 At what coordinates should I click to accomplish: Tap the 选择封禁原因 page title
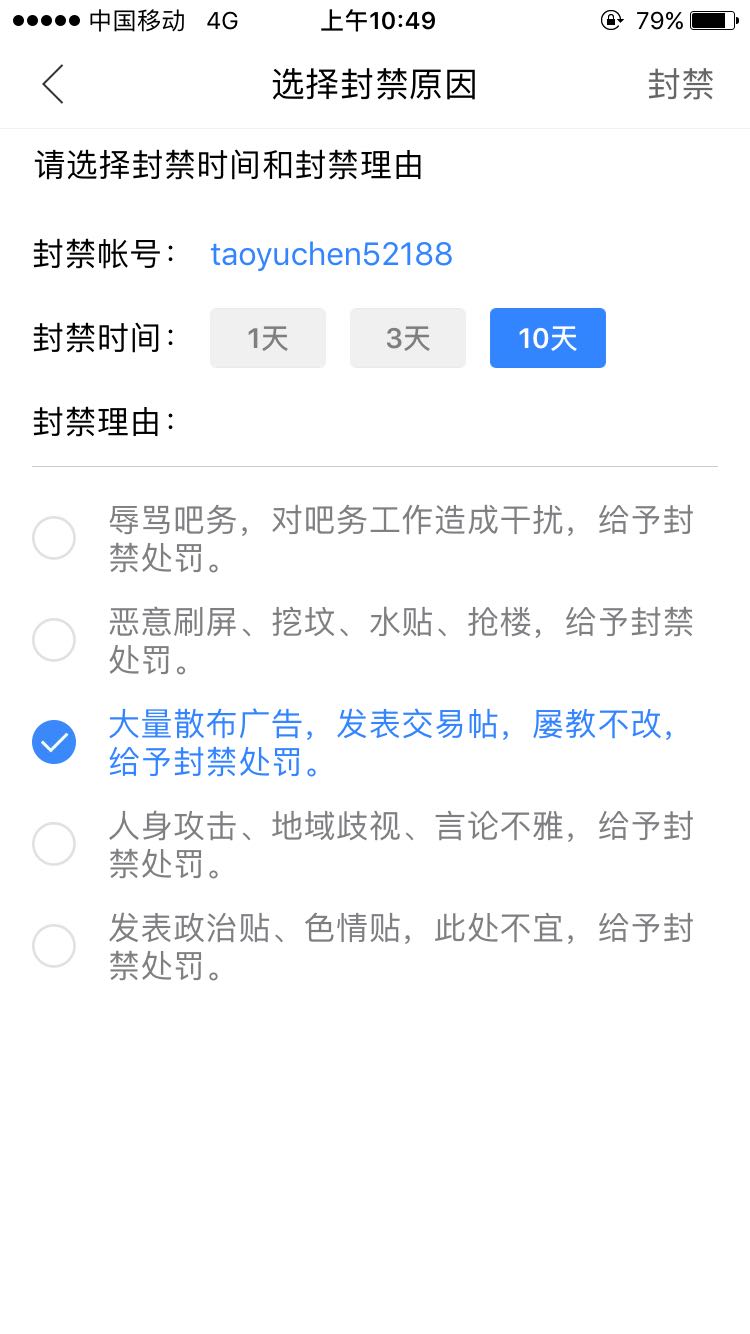[374, 85]
